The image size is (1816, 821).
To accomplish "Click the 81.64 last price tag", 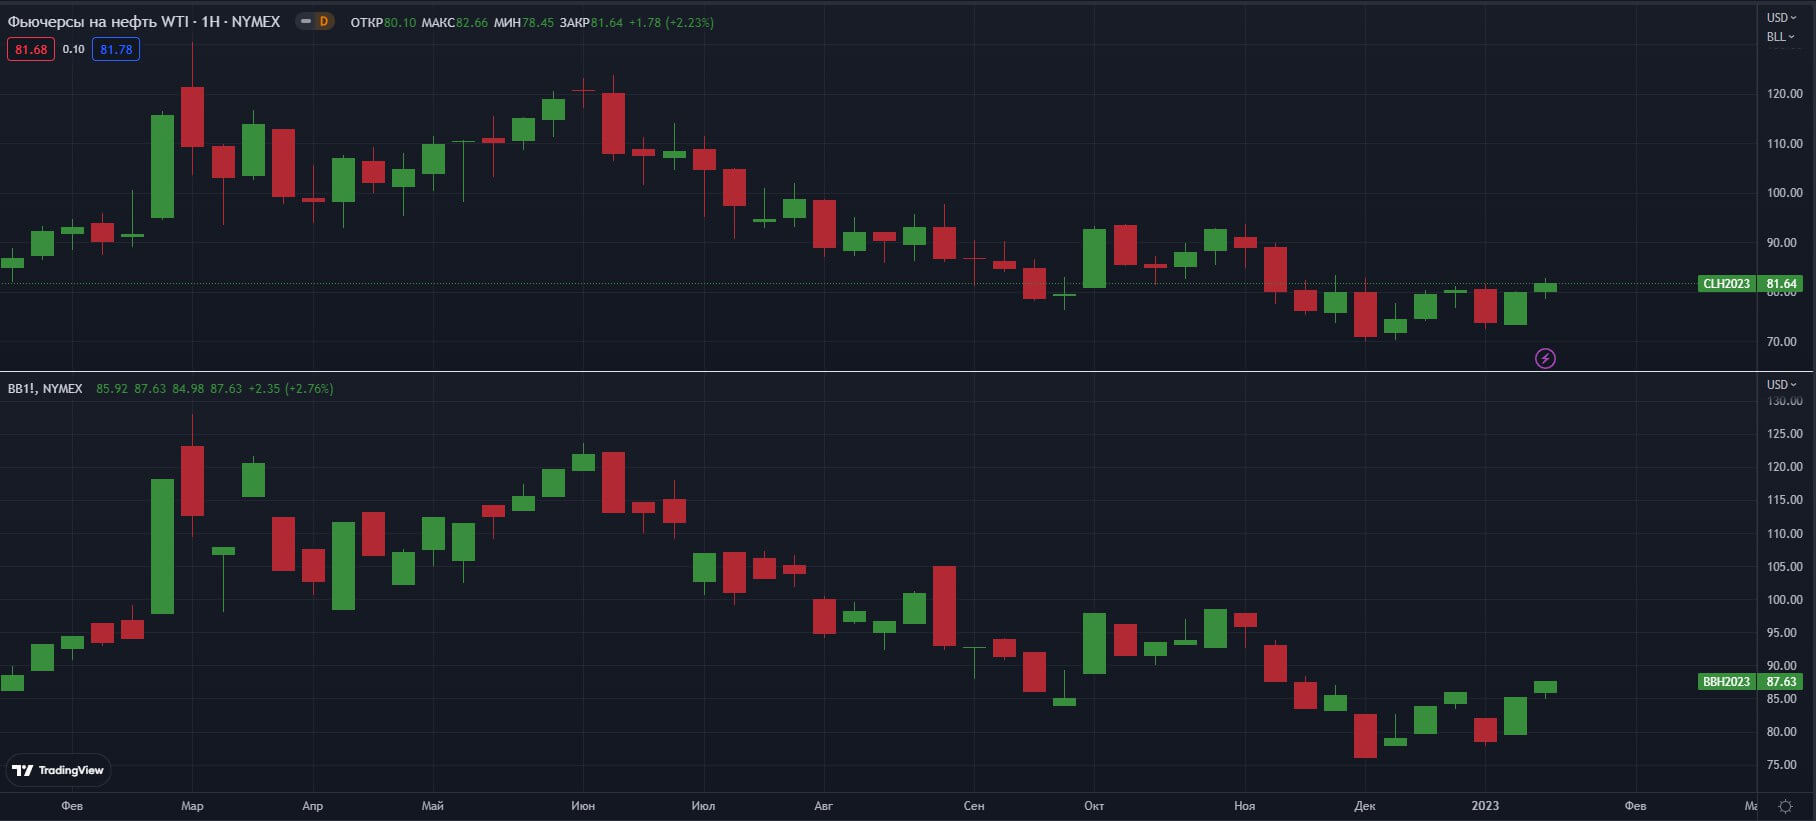I will coord(1781,284).
